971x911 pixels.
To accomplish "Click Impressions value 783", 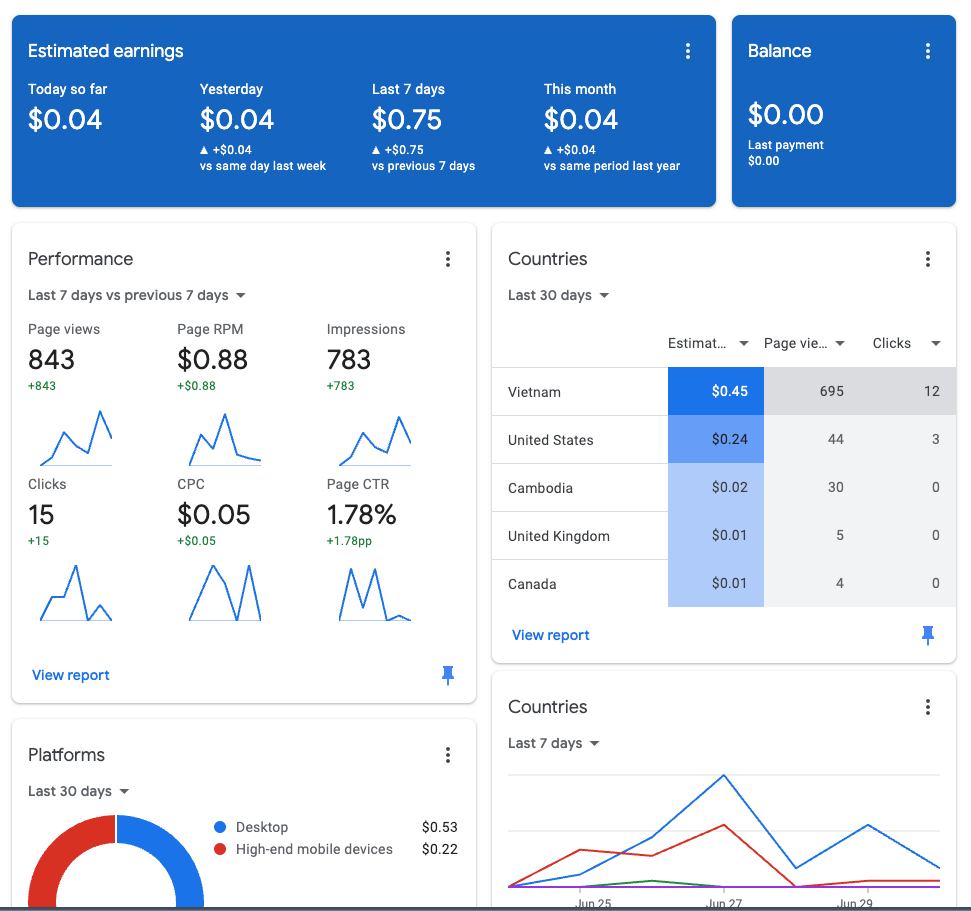I will tap(349, 359).
